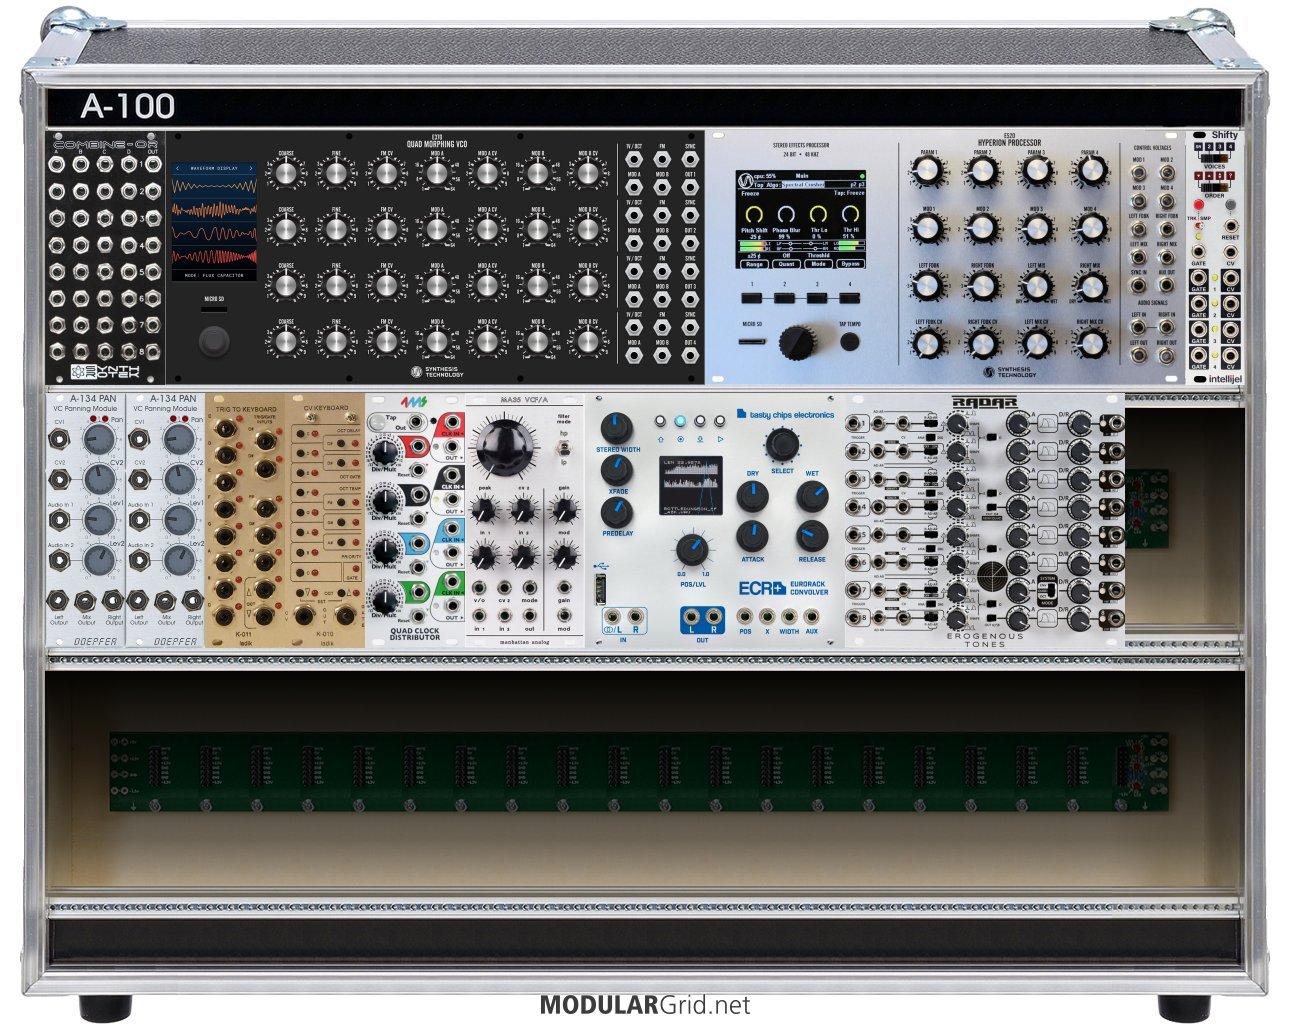Flip the MA35 filter mode hp/lp switch
Image resolution: width=1291 pixels, height=1026 pixels.
point(564,448)
